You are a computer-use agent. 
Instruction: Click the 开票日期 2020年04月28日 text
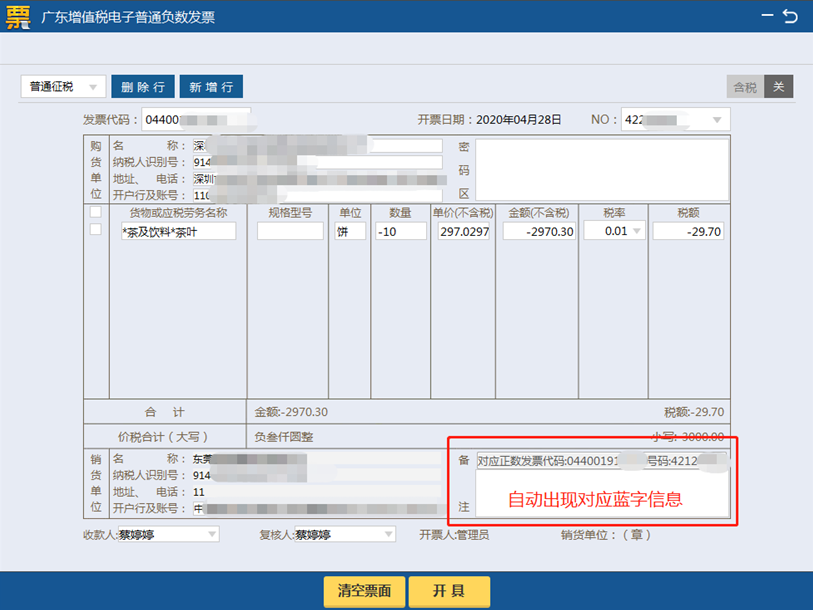pos(489,120)
